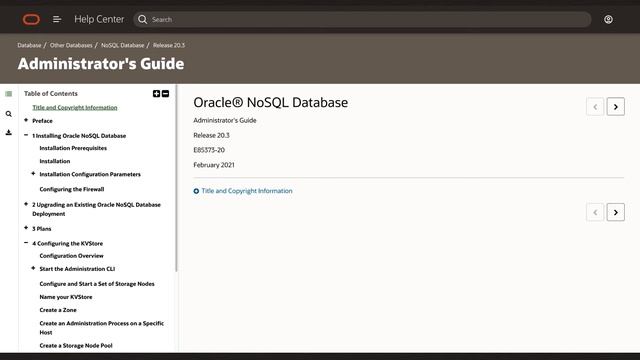Open Title and Copyright Information in sidebar
This screenshot has height=360, width=640.
pos(75,107)
